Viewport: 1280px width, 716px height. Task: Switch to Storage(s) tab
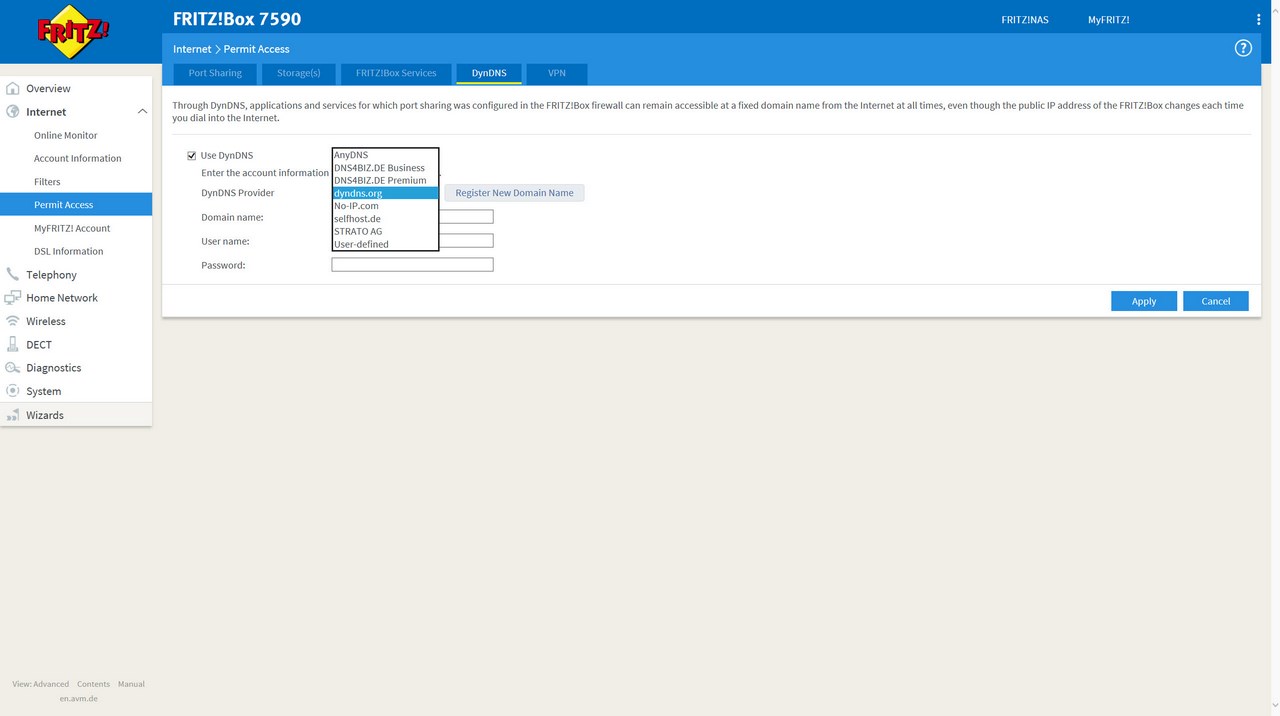(x=299, y=73)
